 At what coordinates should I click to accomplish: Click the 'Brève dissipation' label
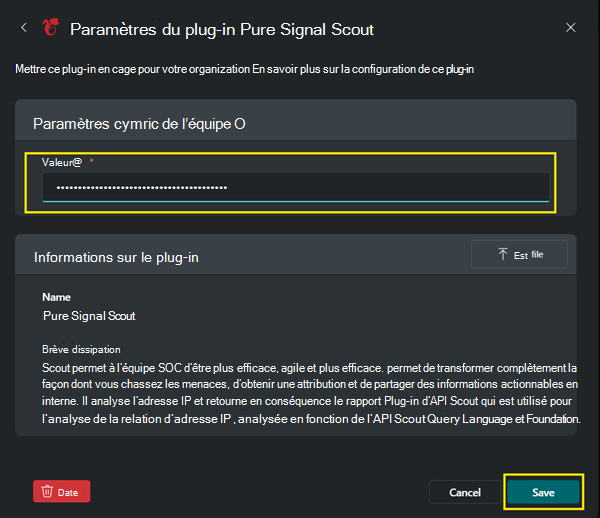(81, 349)
